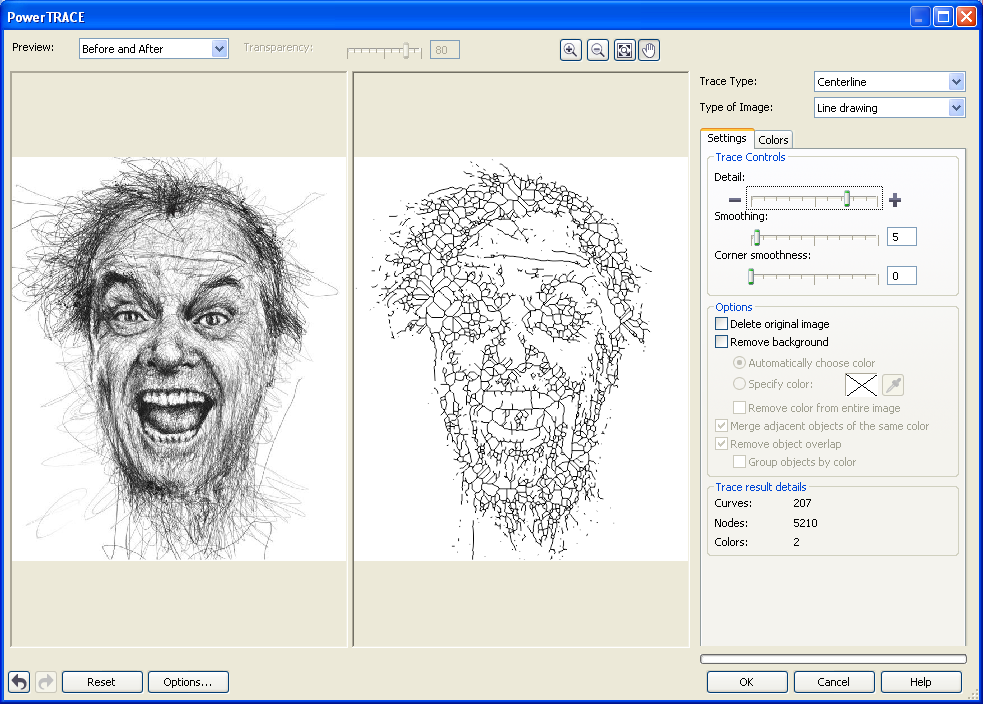Toggle Merge adjacent objects of same color
The height and width of the screenshot is (704, 983).
click(x=722, y=426)
